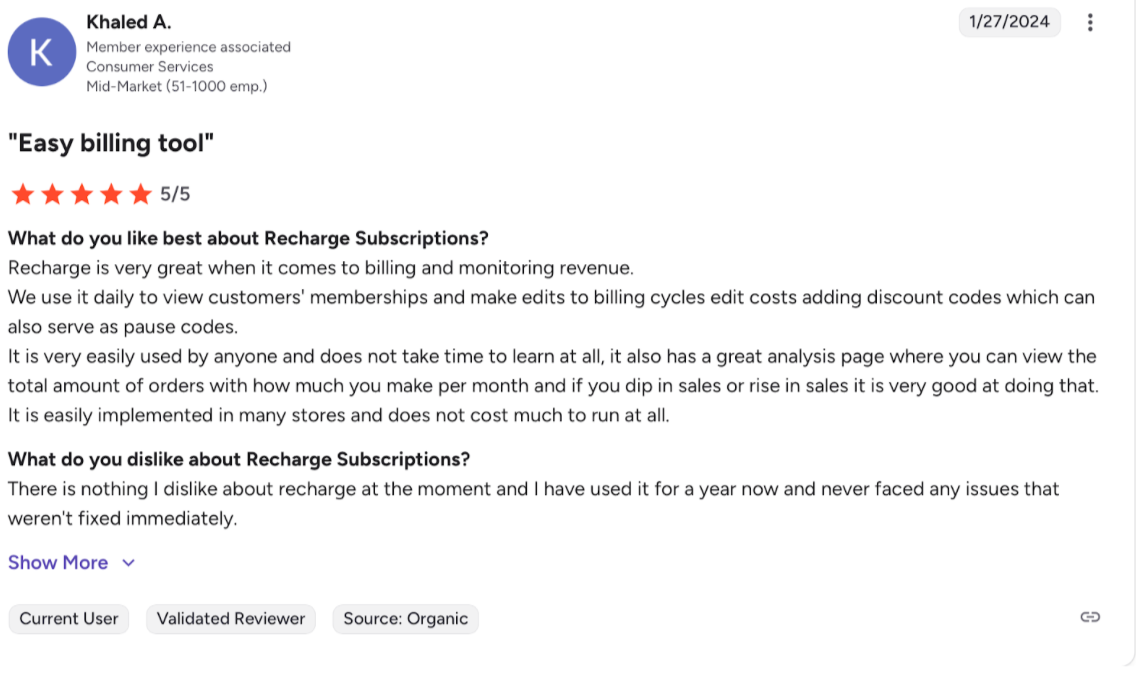Click the 1/27/2024 date badge

coord(1009,22)
